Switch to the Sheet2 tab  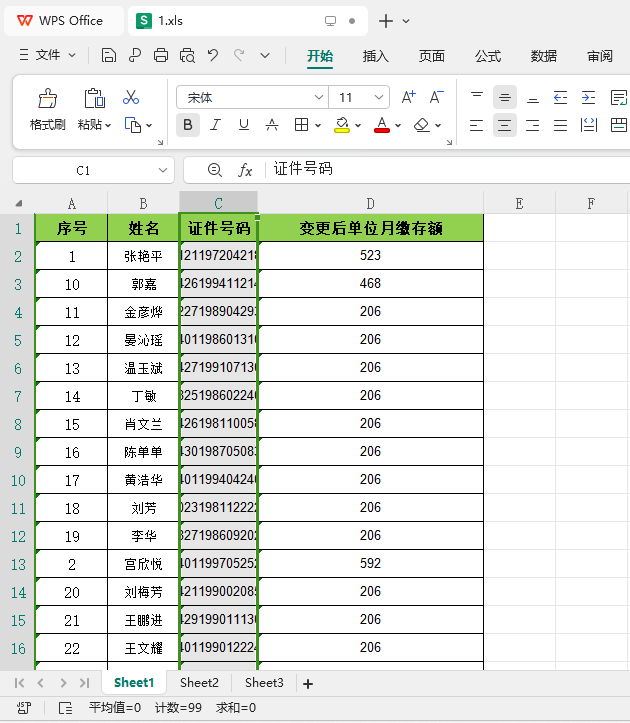tap(199, 682)
